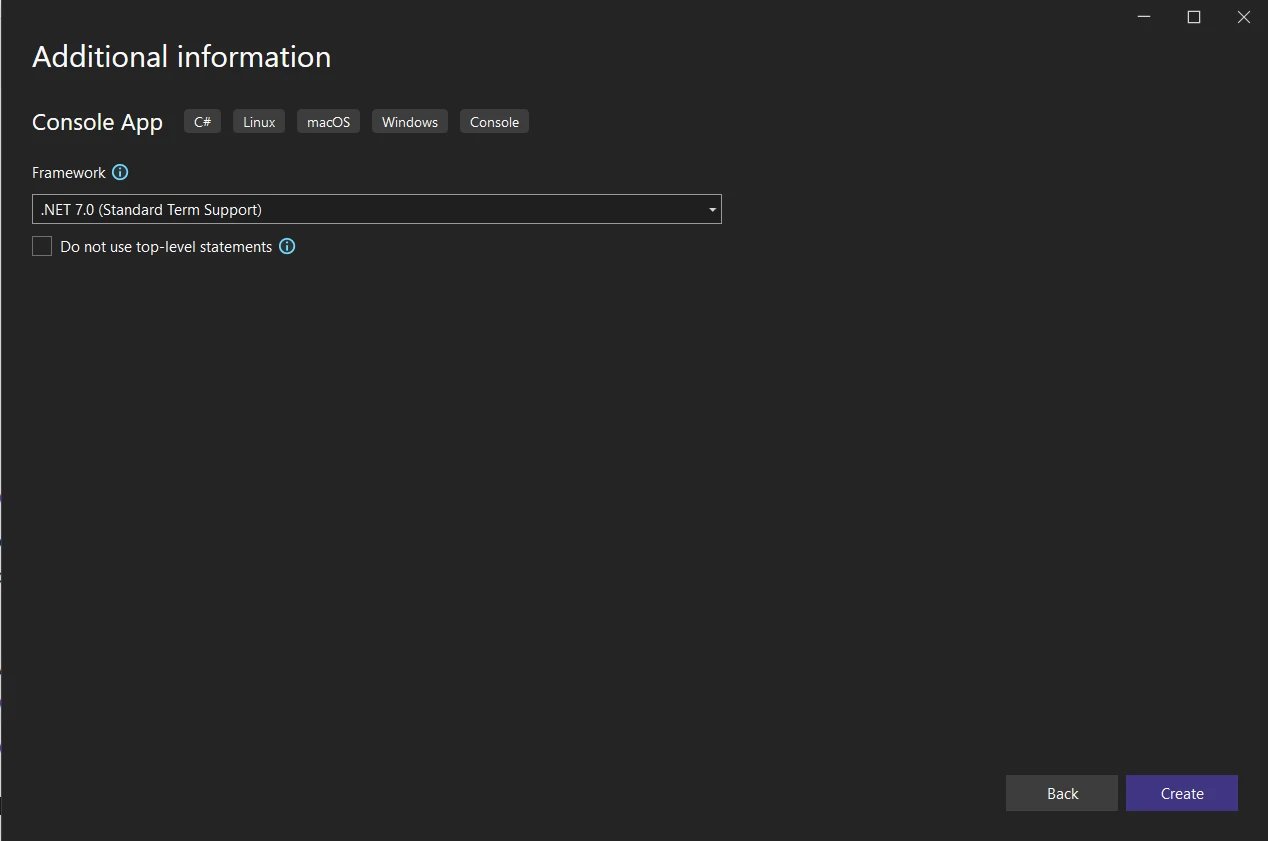
Task: Click the info icon beside Framework
Action: coord(120,172)
